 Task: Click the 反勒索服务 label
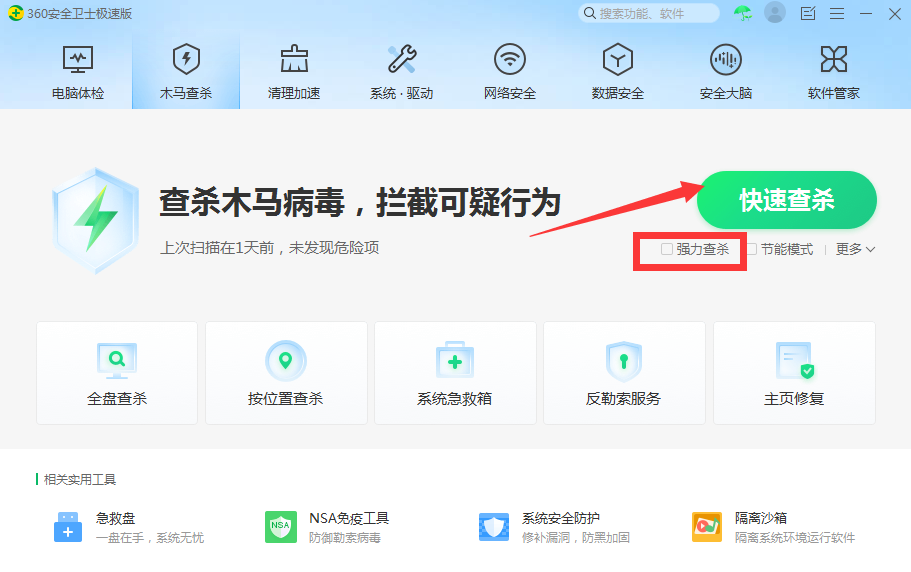(623, 399)
